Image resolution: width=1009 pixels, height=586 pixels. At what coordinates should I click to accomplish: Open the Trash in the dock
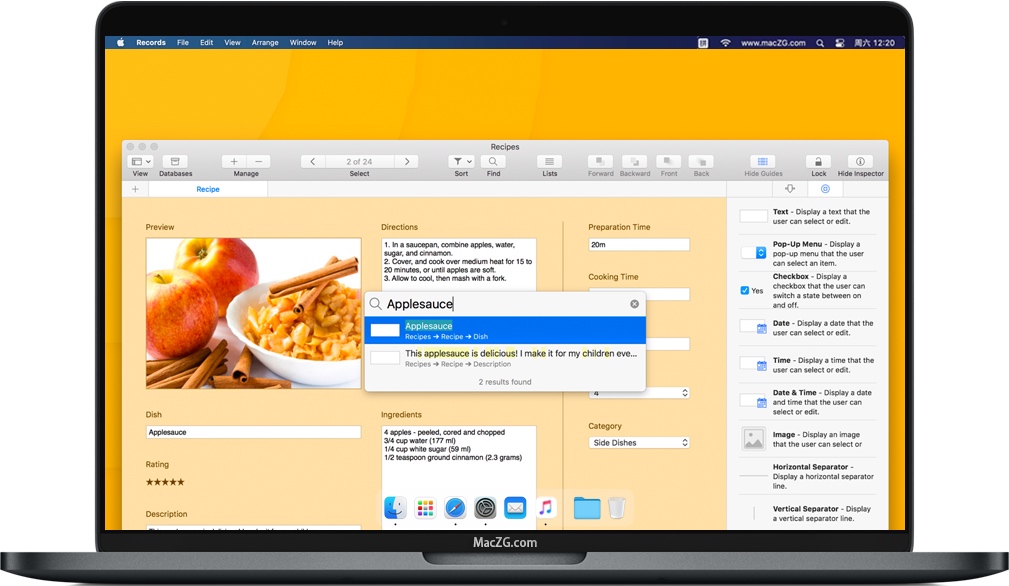[x=616, y=508]
